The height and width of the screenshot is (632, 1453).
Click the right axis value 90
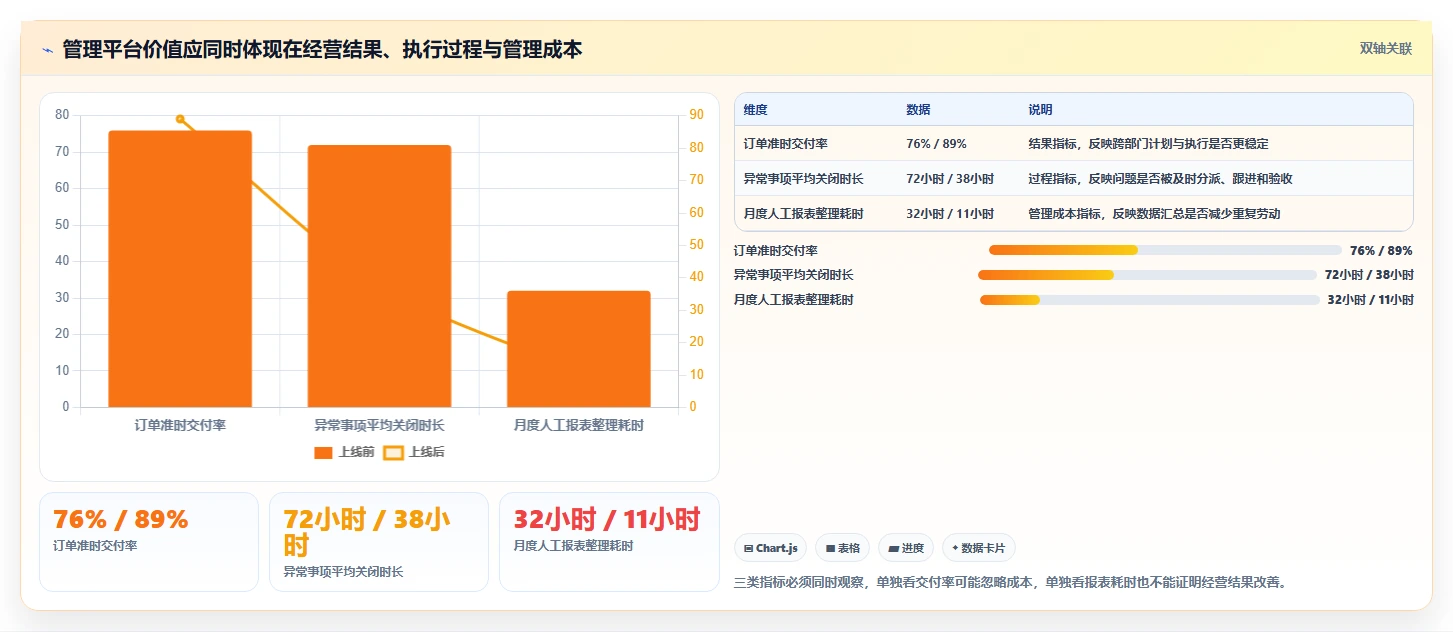696,115
